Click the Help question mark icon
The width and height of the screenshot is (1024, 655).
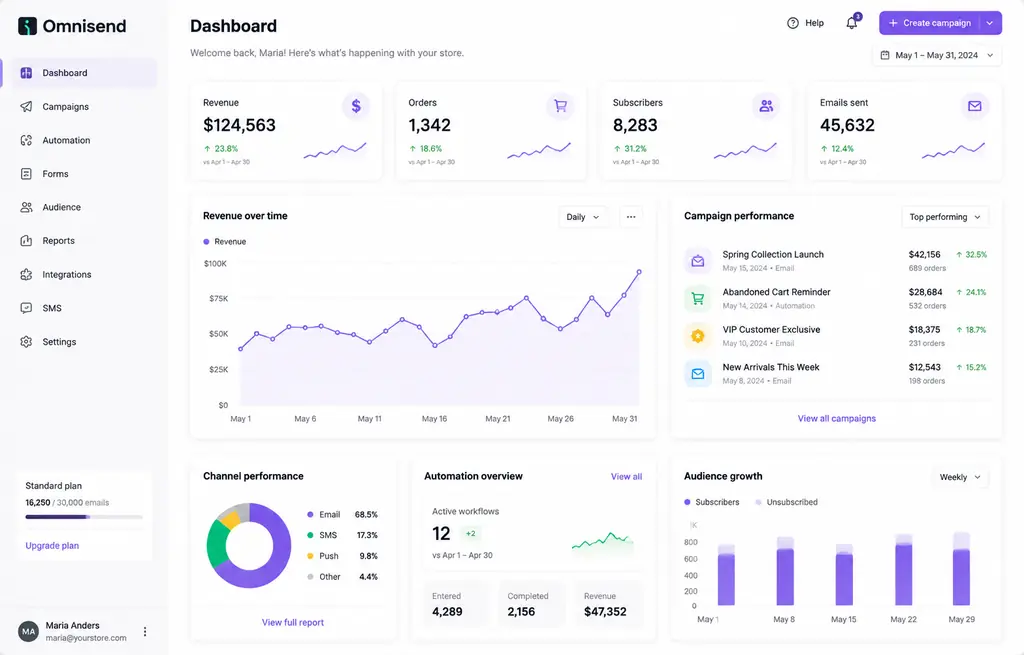793,23
